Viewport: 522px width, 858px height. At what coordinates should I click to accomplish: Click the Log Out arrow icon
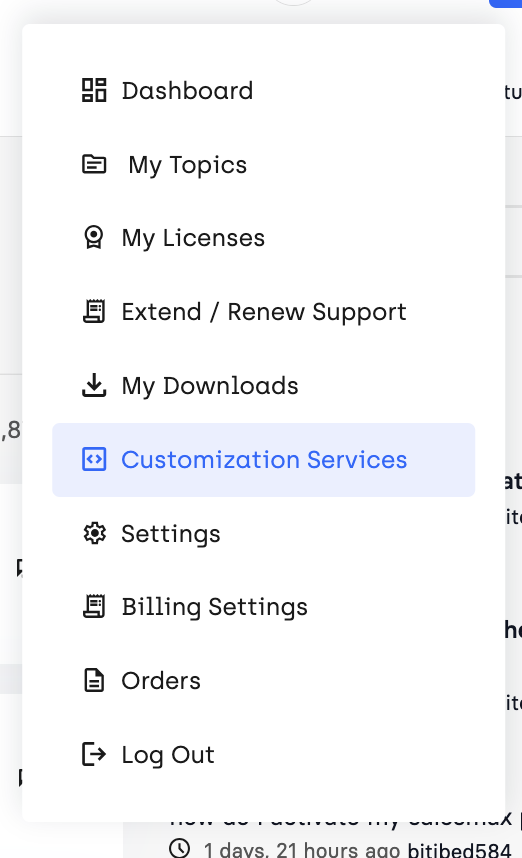[x=94, y=755]
